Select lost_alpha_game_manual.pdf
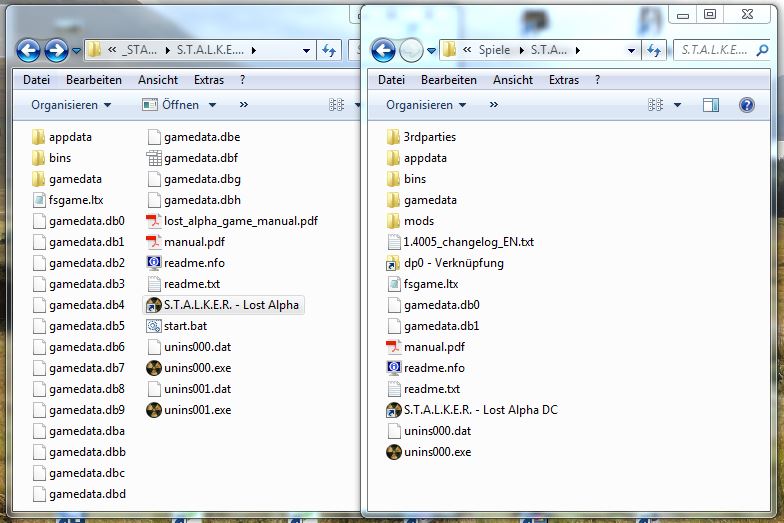 click(x=232, y=221)
